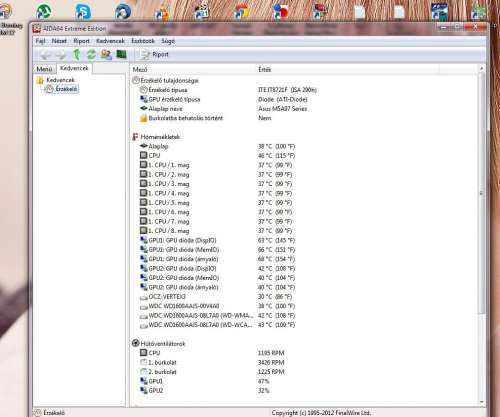Click the green chip toolbar icon
Viewport: 500px width, 417px height.
click(121, 54)
